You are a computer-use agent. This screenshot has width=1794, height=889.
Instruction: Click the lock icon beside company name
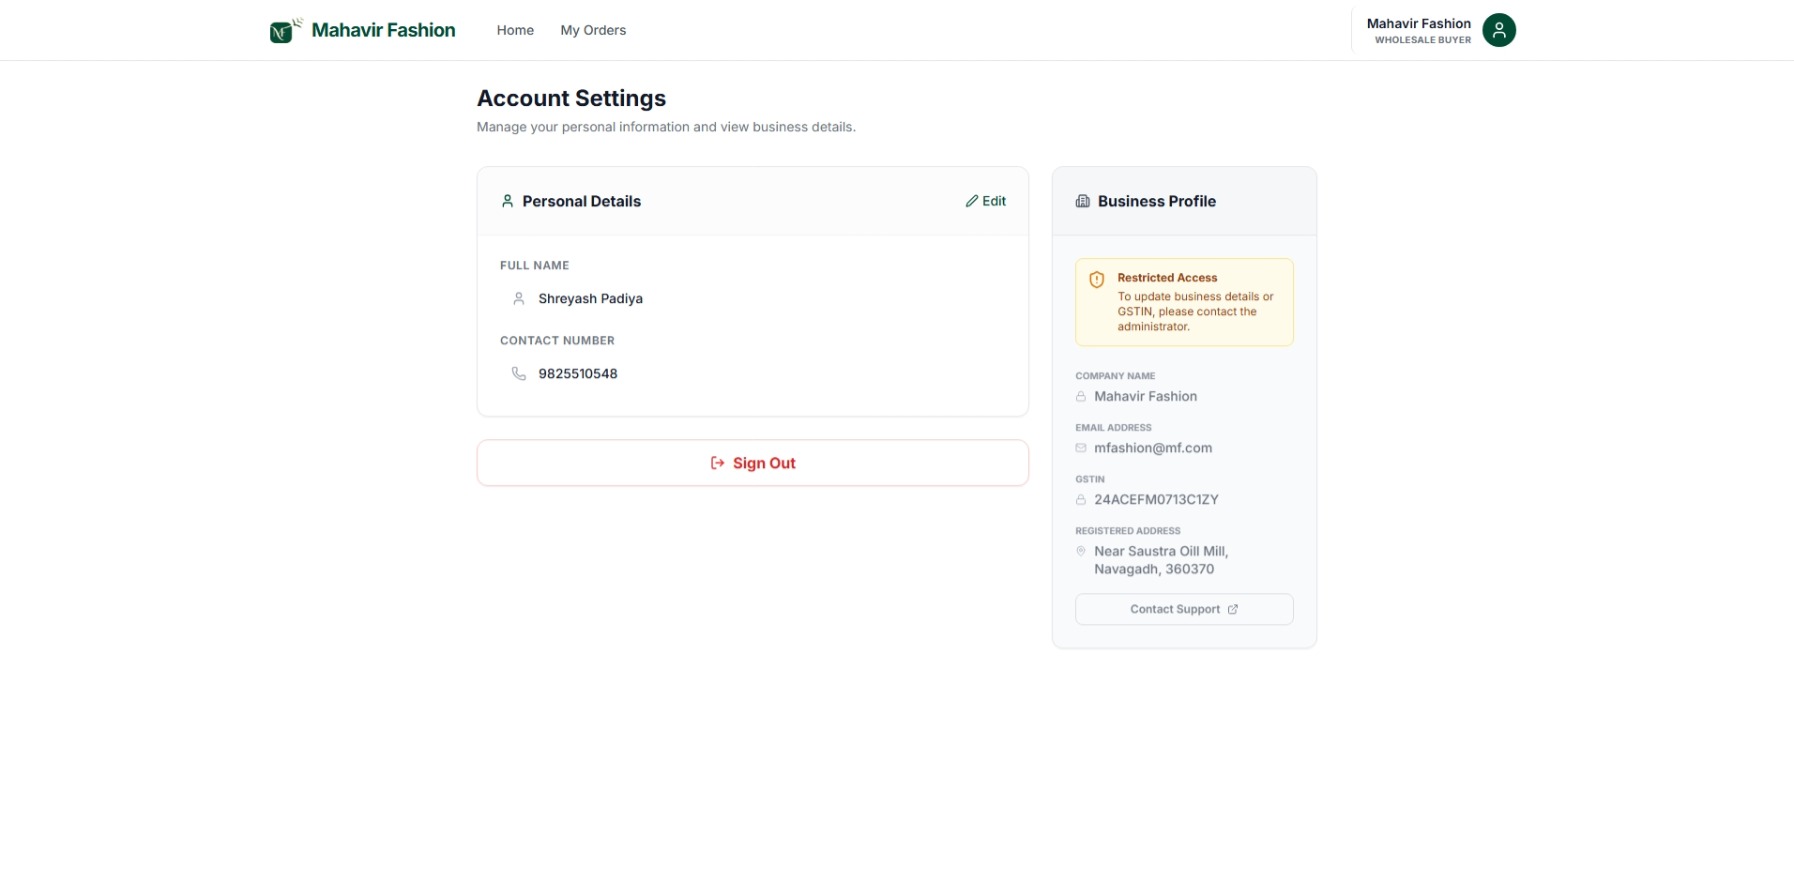point(1081,397)
